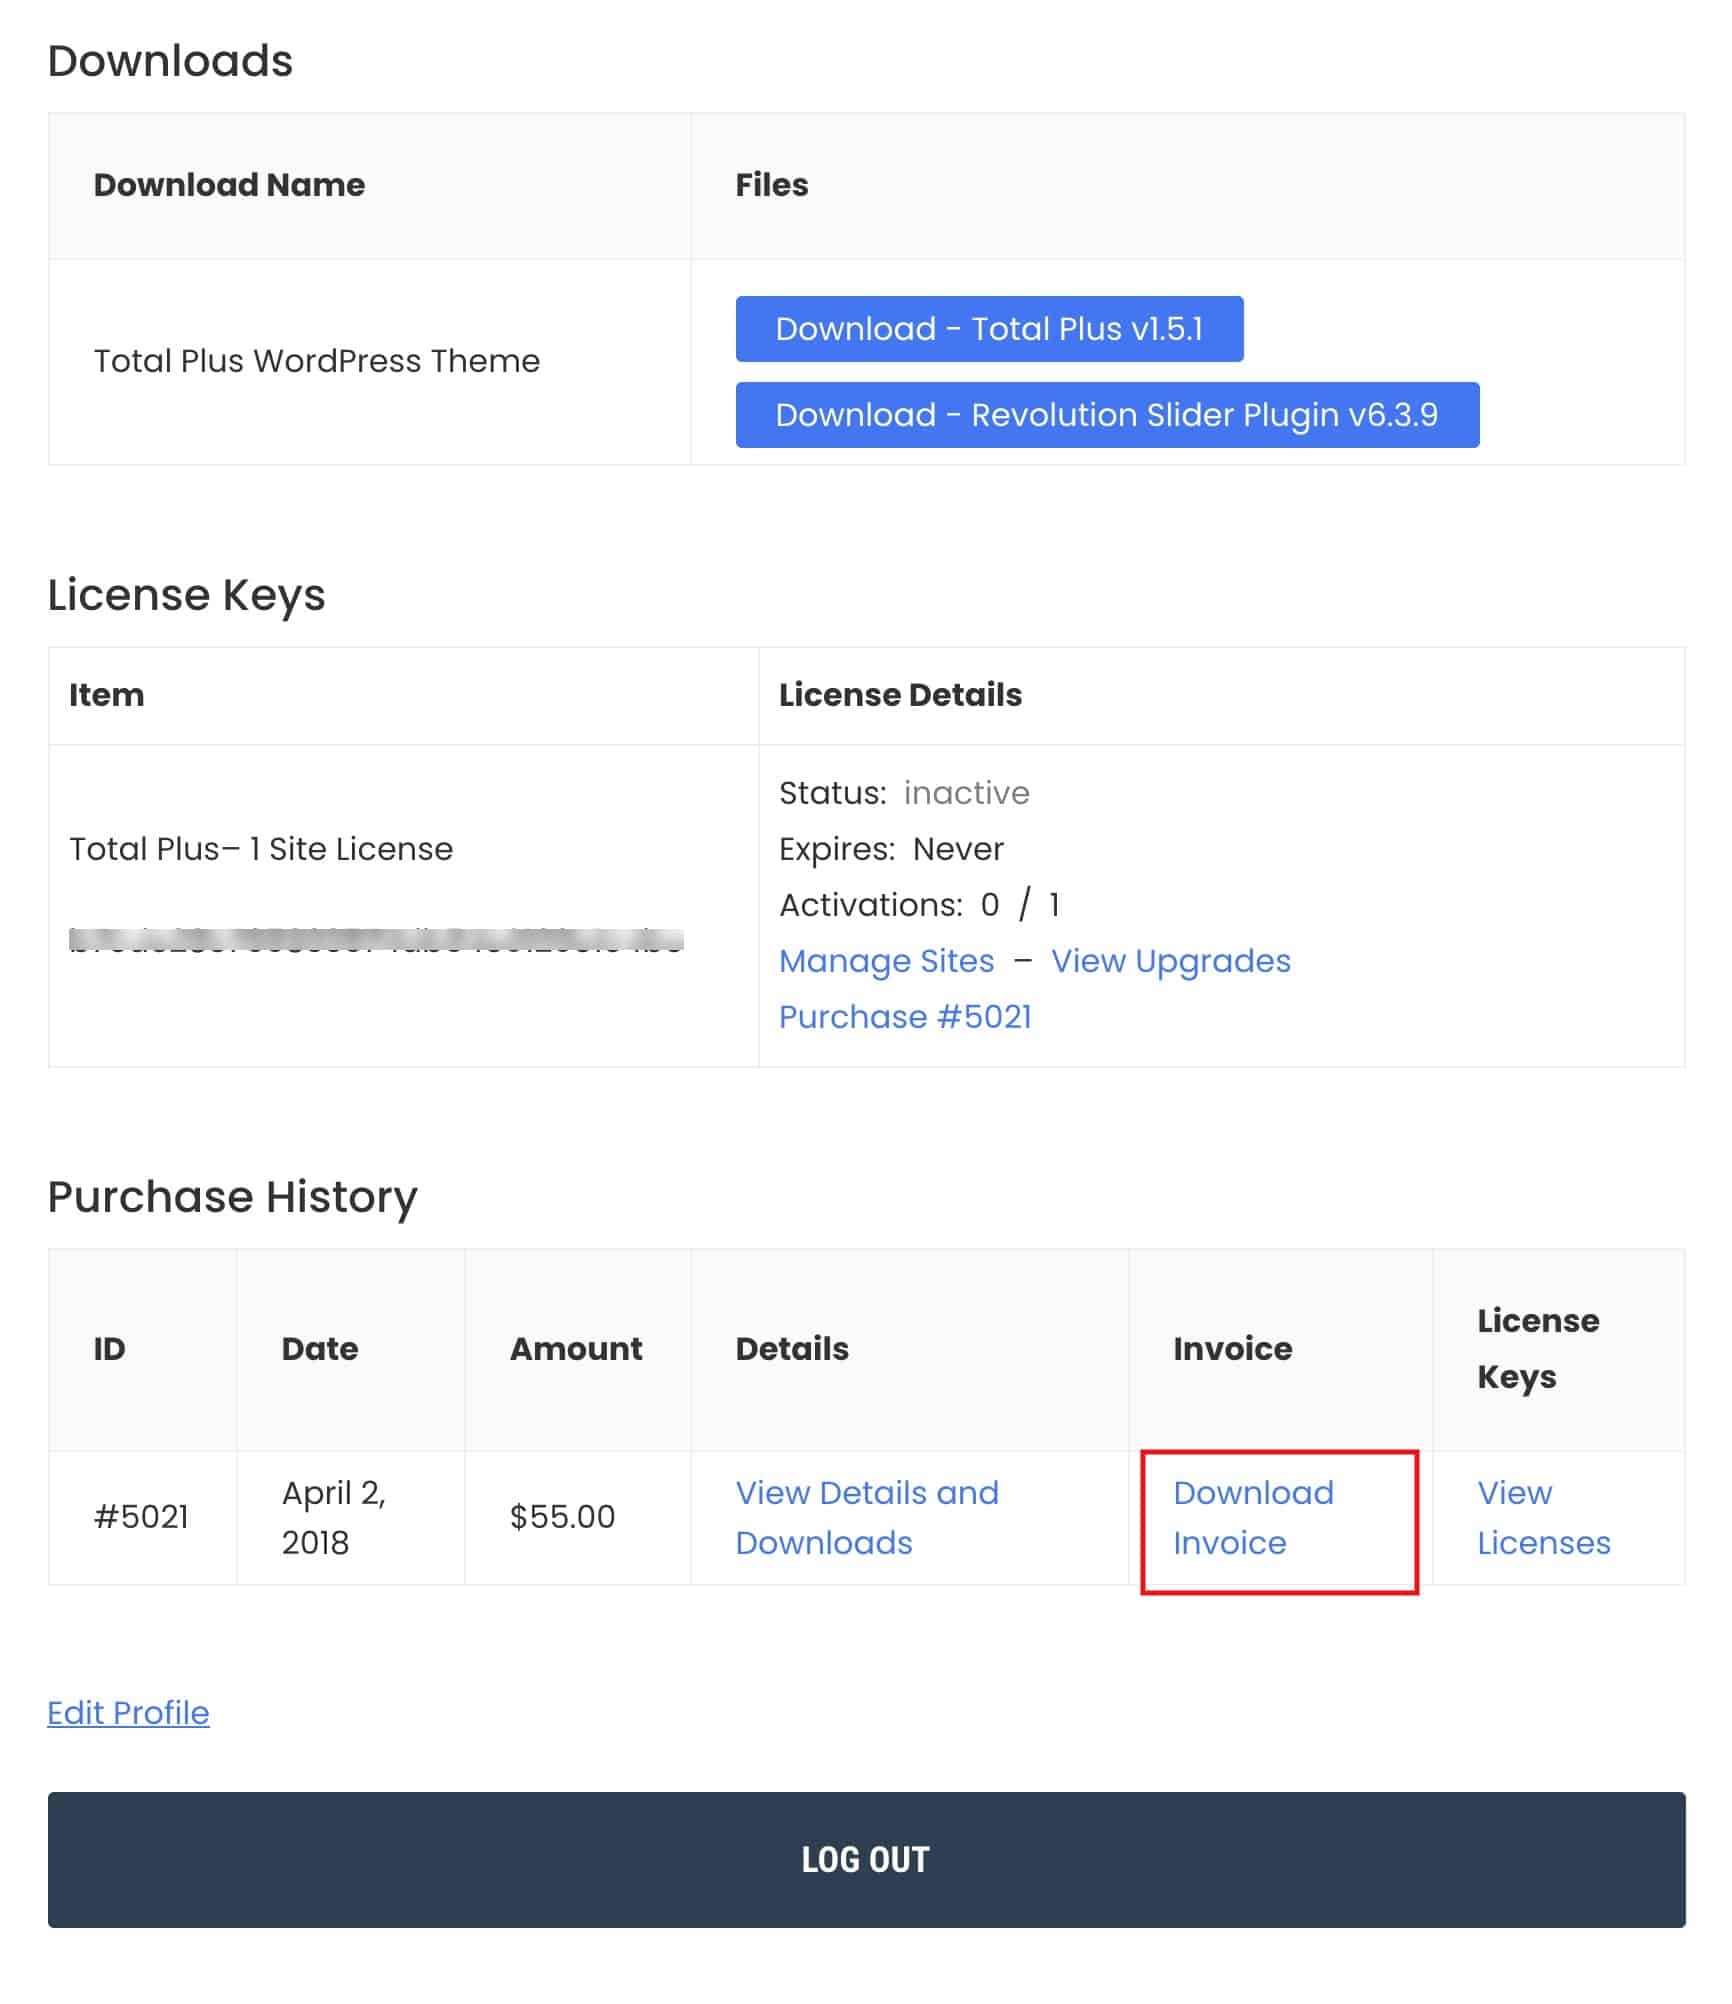The width and height of the screenshot is (1732, 2004).
Task: Open Purchase #5021 link in license details
Action: (x=905, y=1017)
